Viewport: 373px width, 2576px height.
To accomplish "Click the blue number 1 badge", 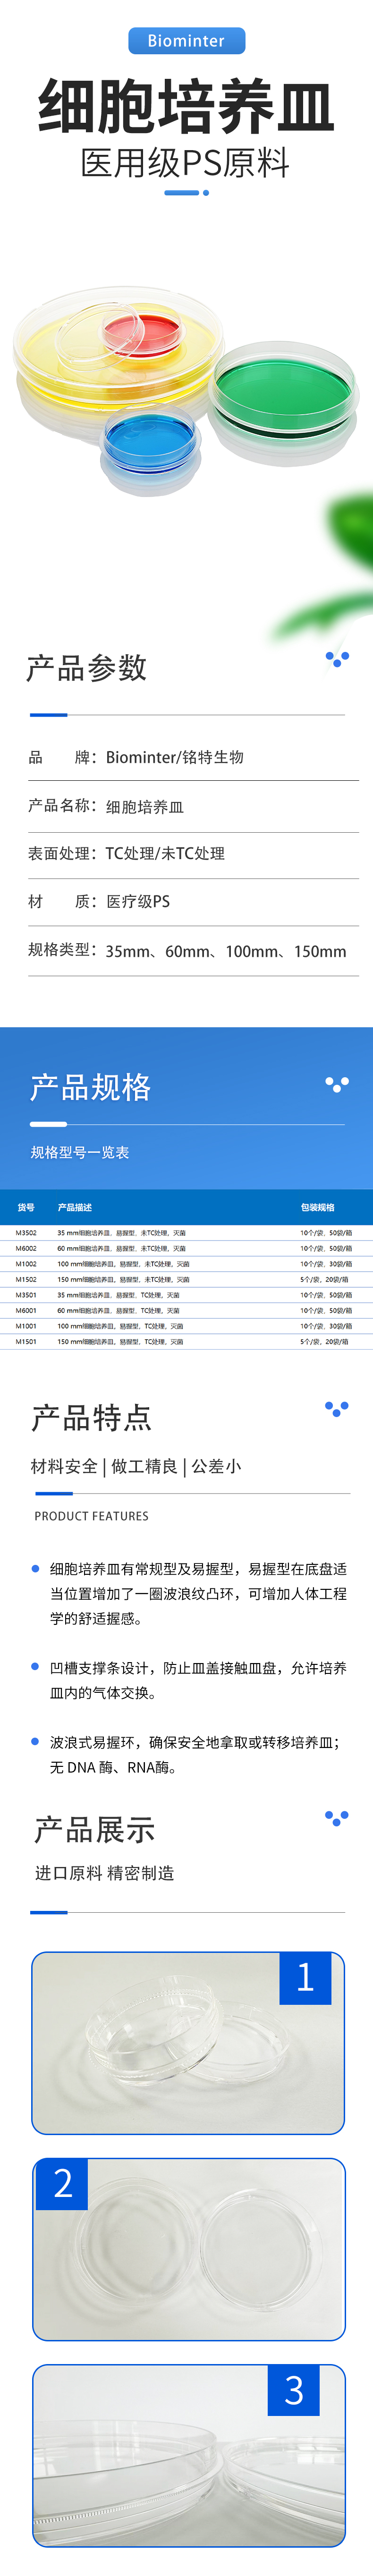I will [305, 1977].
